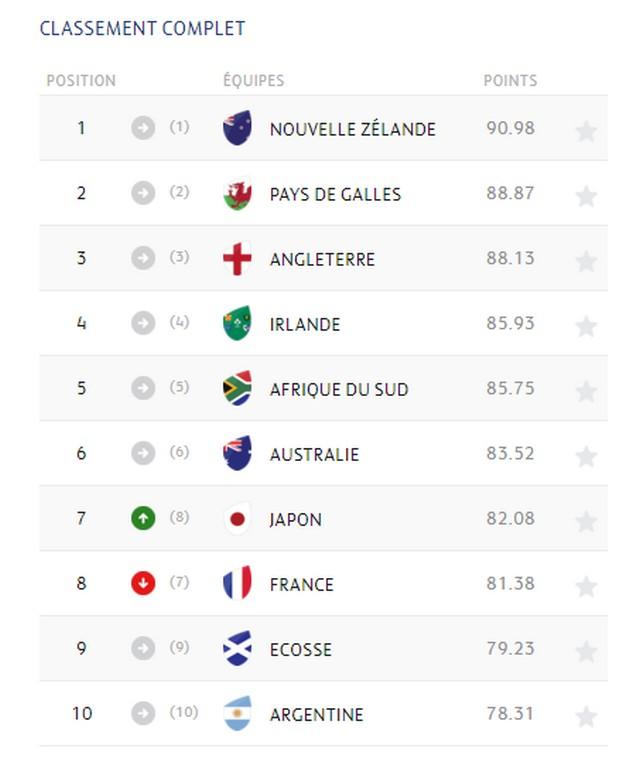The width and height of the screenshot is (640, 759).
Task: Click the Scotland saltire flag icon
Action: tap(237, 648)
